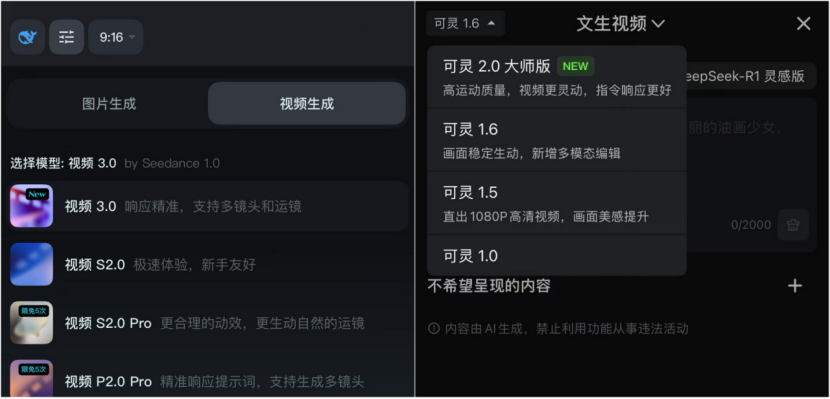
Task: Choose the 视频 S2.0 Pro model icon
Action: pyautogui.click(x=32, y=323)
